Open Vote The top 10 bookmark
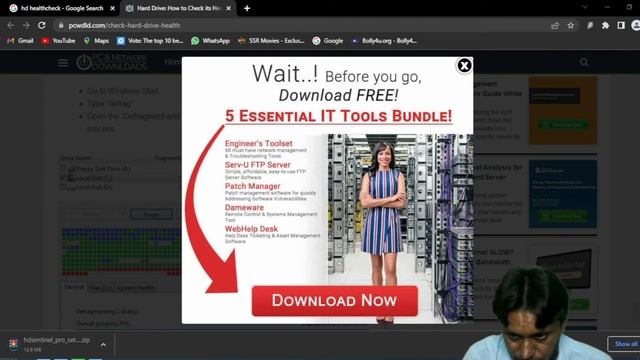Image resolution: width=640 pixels, height=360 pixels. click(150, 41)
